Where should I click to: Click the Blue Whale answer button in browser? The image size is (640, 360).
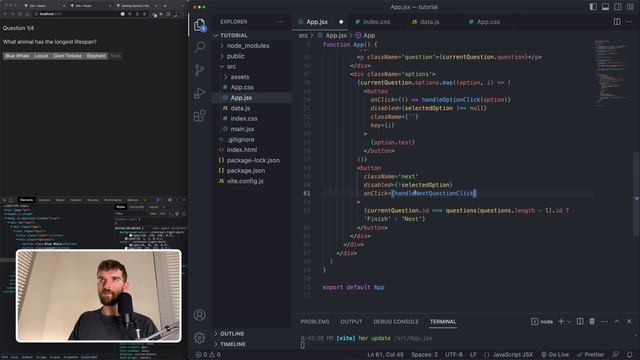click(17, 56)
